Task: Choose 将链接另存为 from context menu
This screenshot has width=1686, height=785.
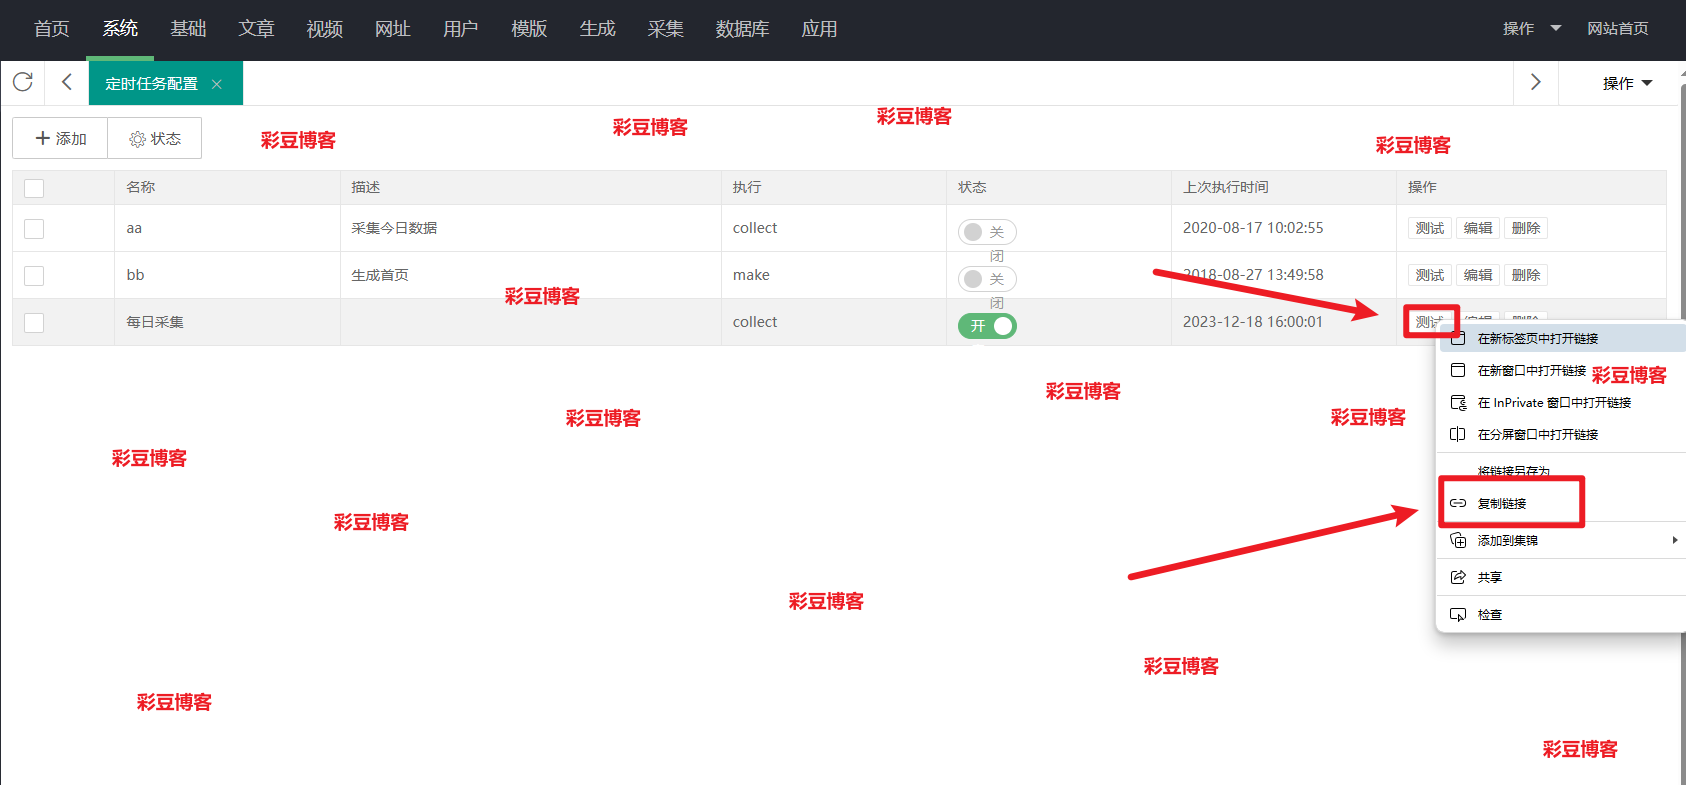Action: tap(1563, 470)
